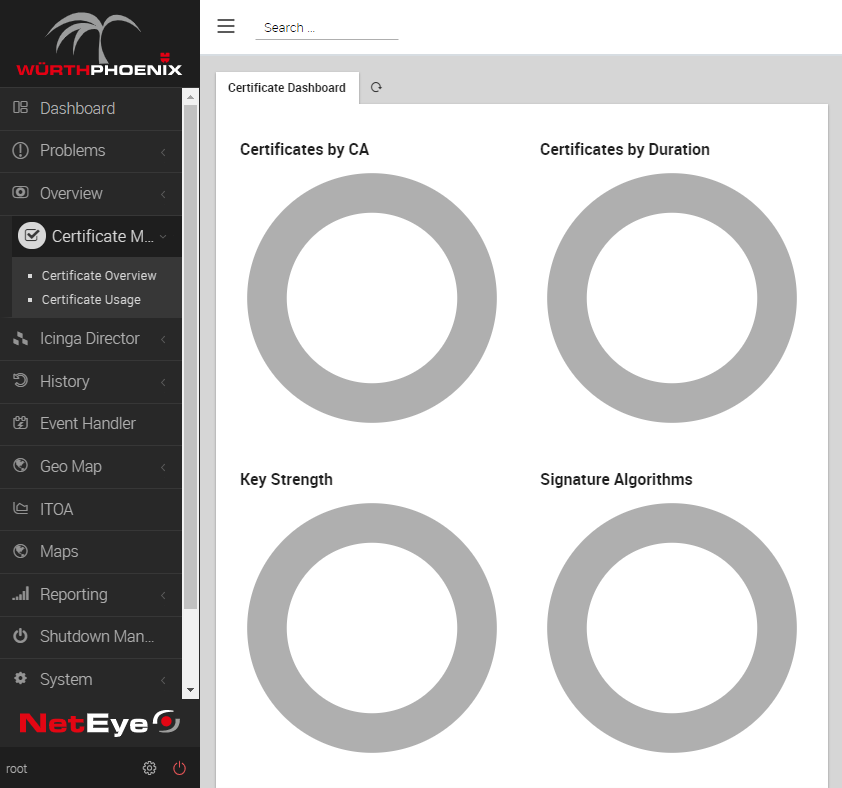Open the Certificate Usage link
The image size is (842, 788).
91,300
